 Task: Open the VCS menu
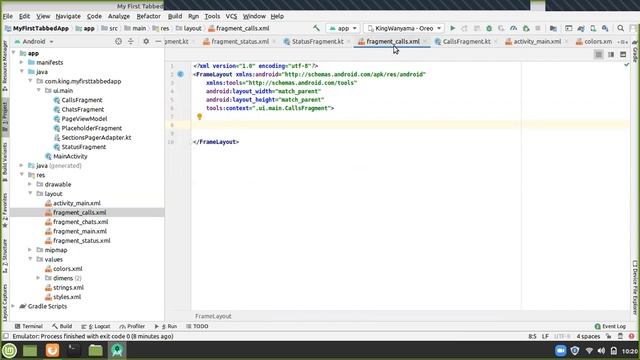[231, 16]
